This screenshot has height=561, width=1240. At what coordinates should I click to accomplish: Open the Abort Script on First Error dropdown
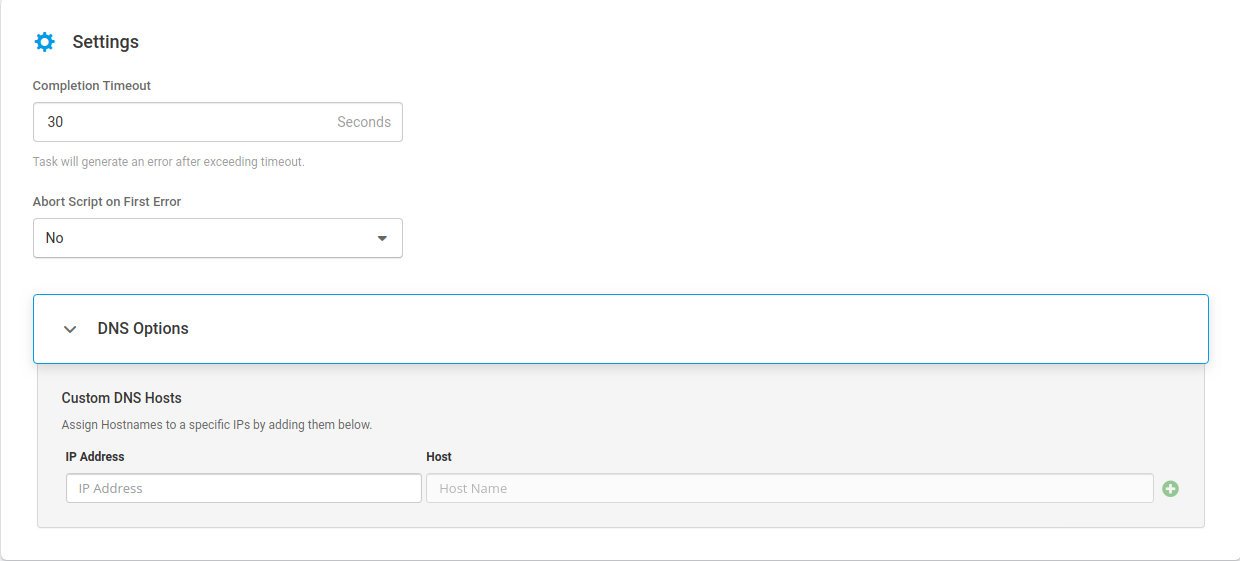coord(217,238)
